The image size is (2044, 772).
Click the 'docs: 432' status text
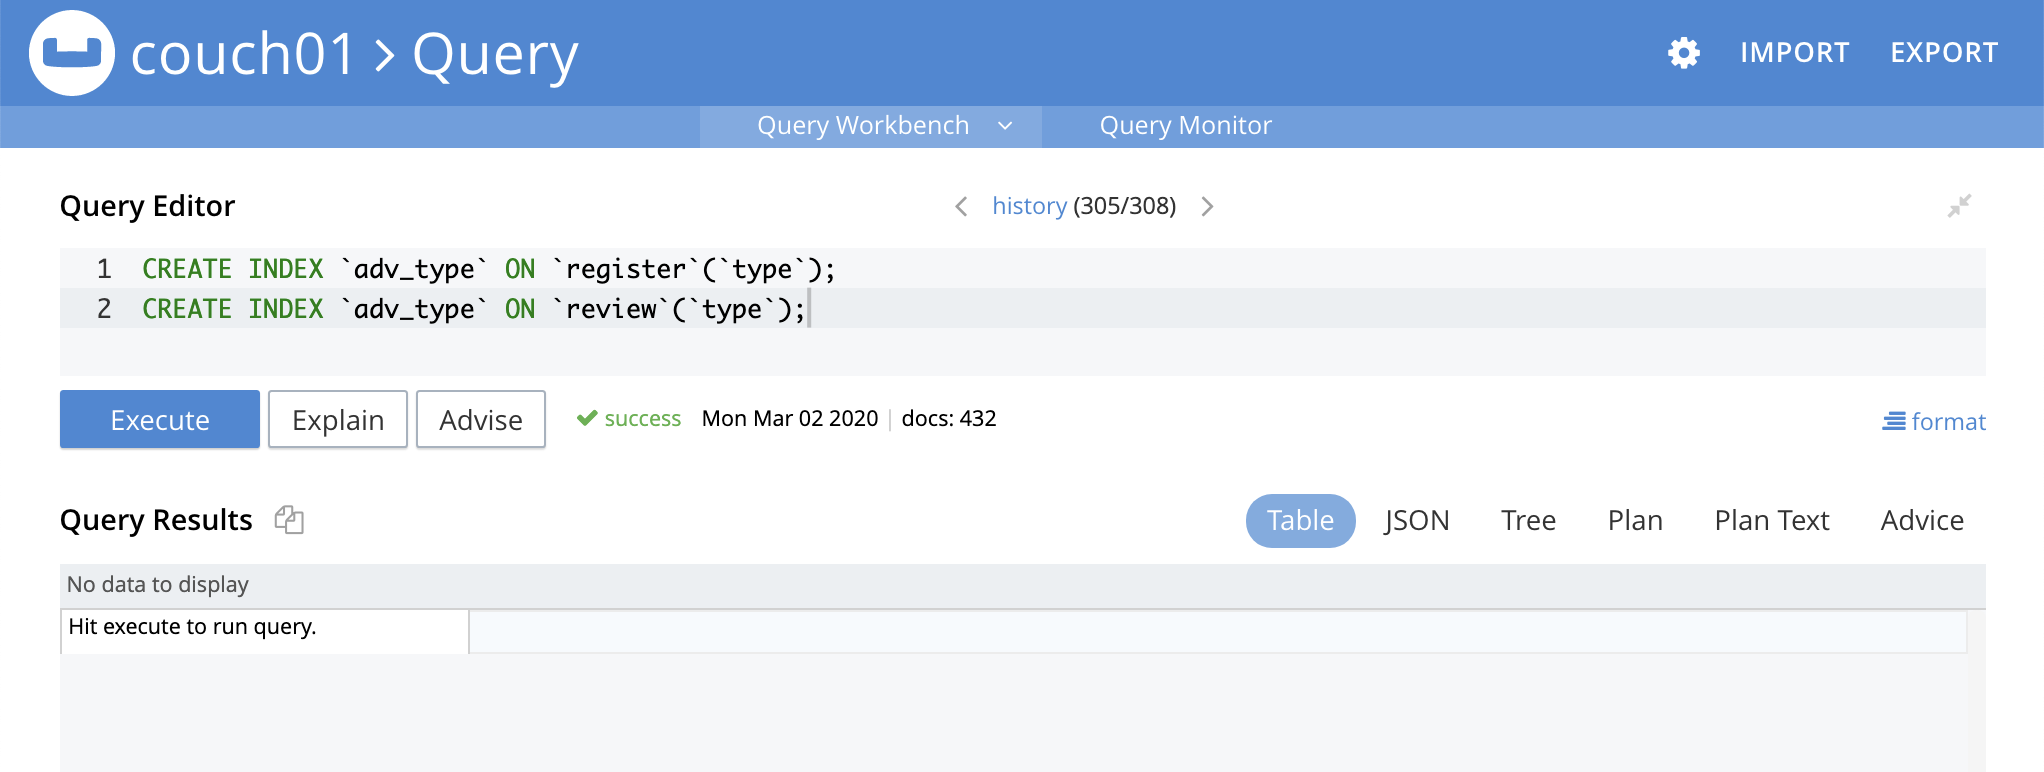tap(949, 418)
